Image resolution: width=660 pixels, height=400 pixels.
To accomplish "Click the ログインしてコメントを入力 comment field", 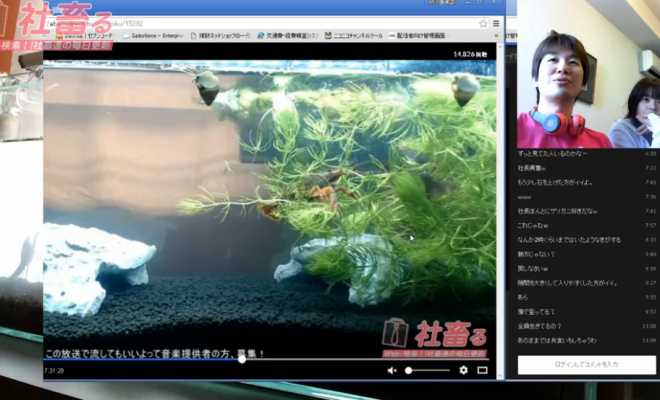I will pyautogui.click(x=585, y=365).
